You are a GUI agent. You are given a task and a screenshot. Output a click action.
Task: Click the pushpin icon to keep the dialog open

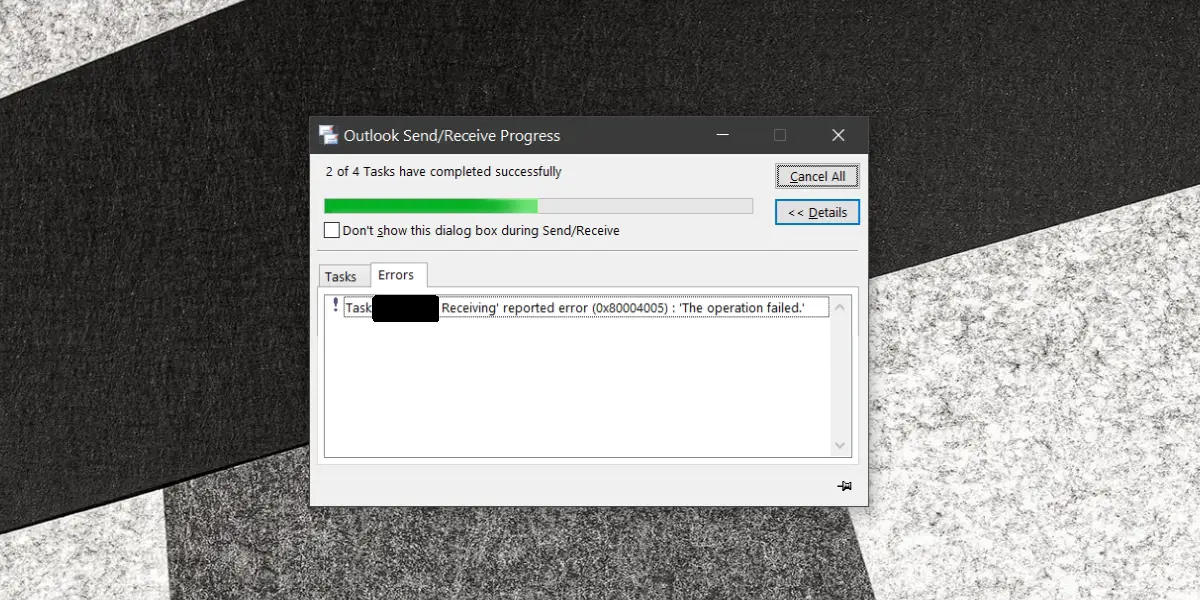[844, 486]
